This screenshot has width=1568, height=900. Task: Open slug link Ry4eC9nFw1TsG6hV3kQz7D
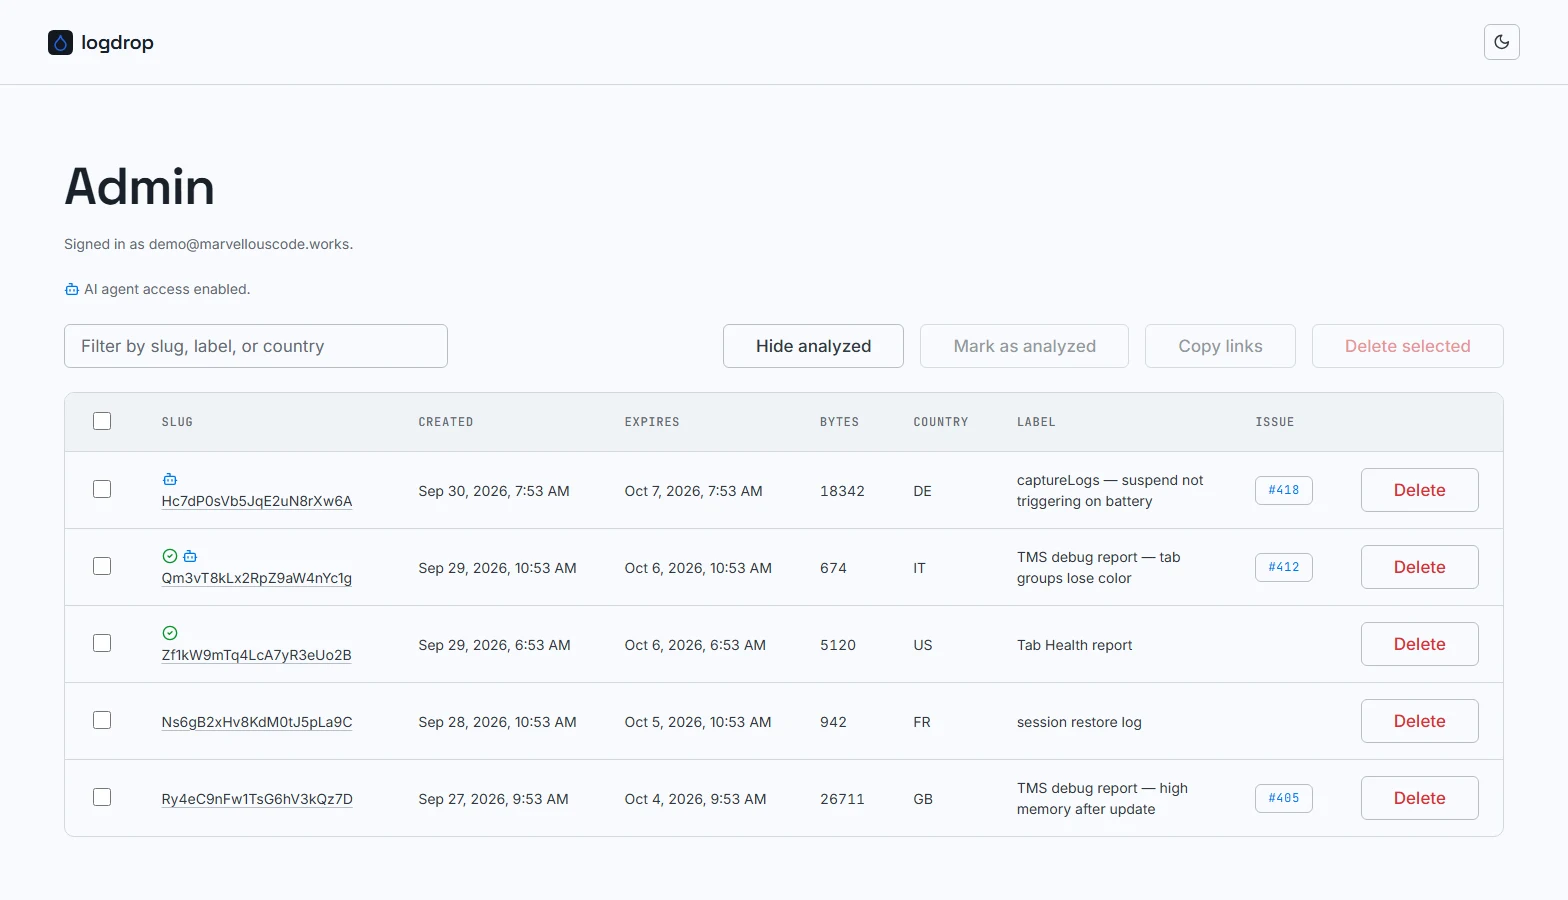[257, 799]
